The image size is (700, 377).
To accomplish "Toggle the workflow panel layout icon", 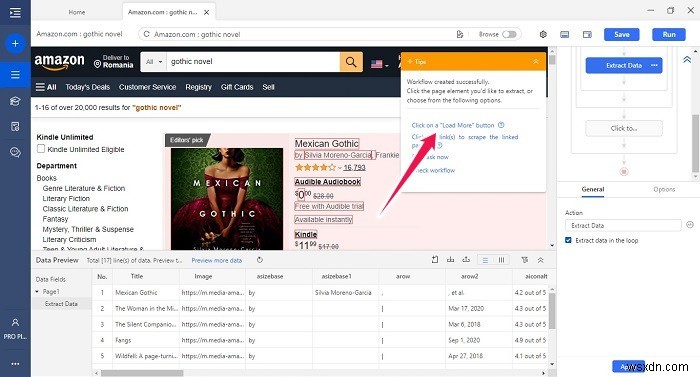I will point(587,34).
